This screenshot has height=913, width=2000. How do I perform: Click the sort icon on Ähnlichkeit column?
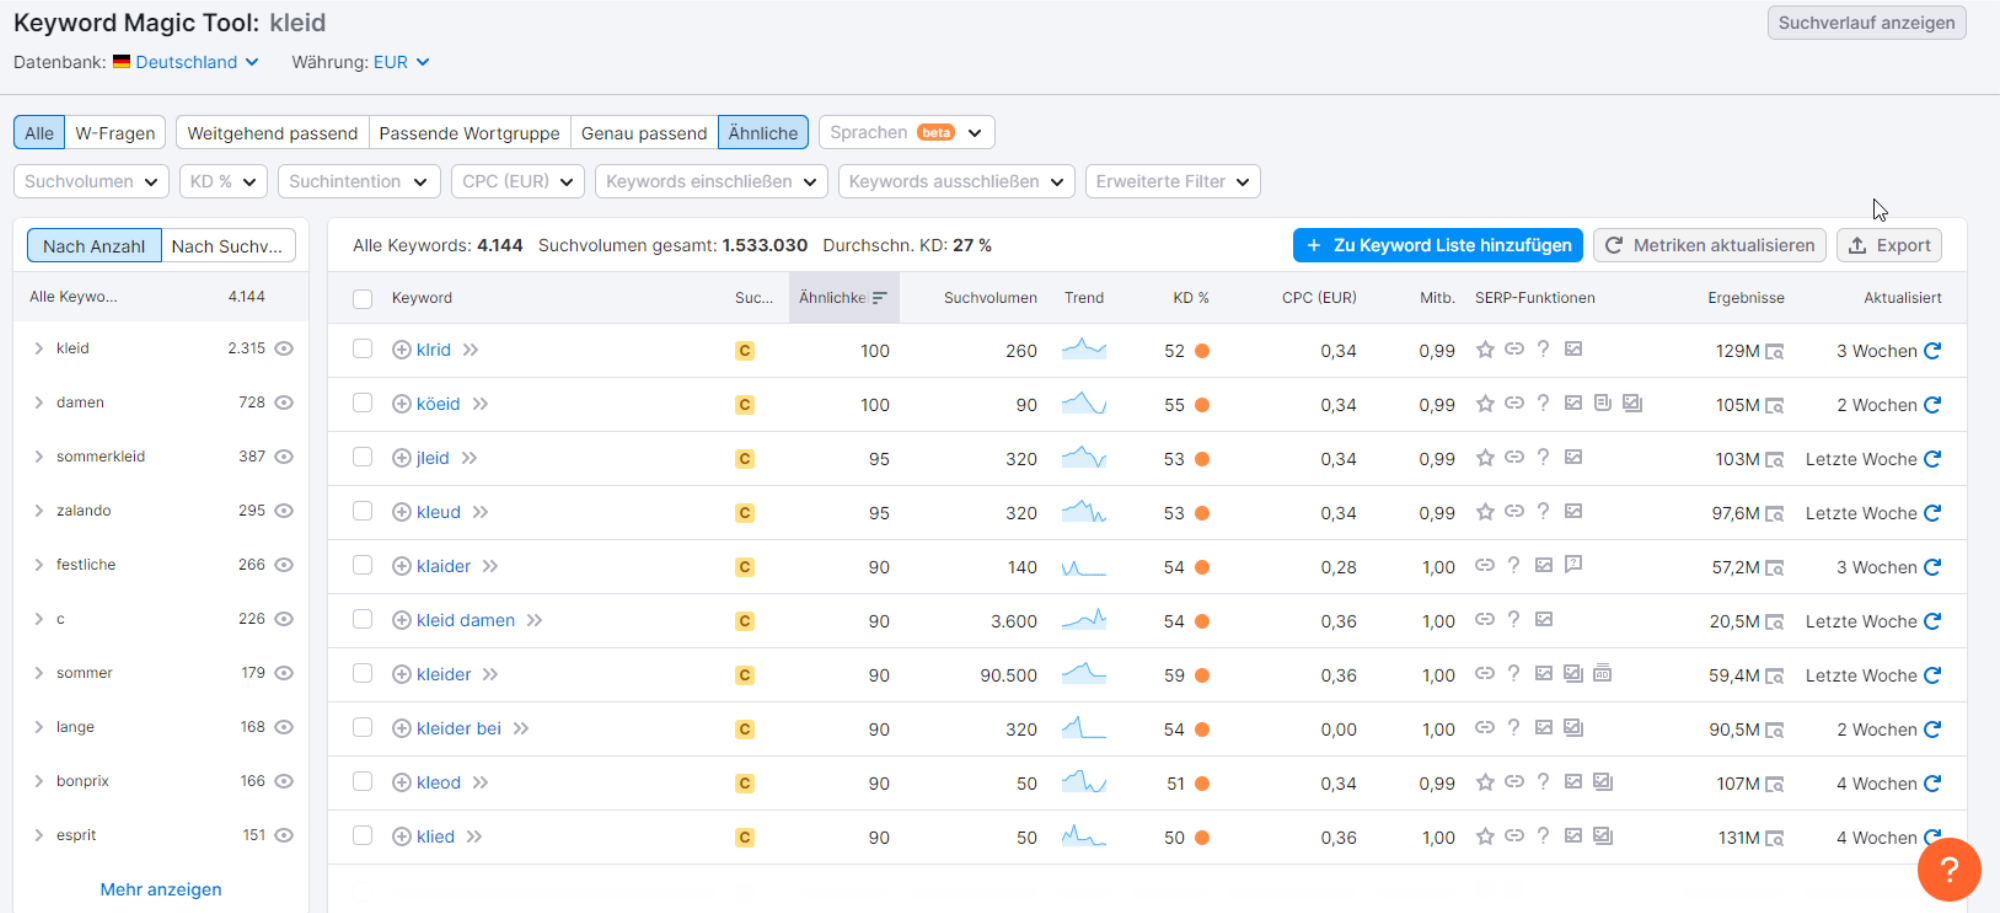(x=879, y=297)
